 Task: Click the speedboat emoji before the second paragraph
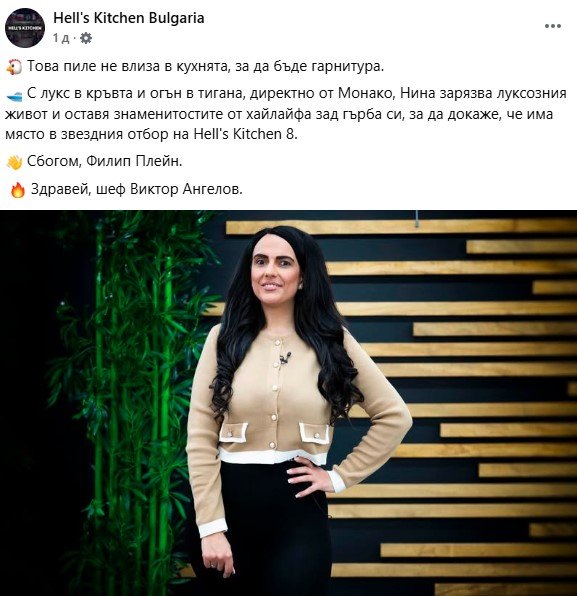tap(14, 96)
